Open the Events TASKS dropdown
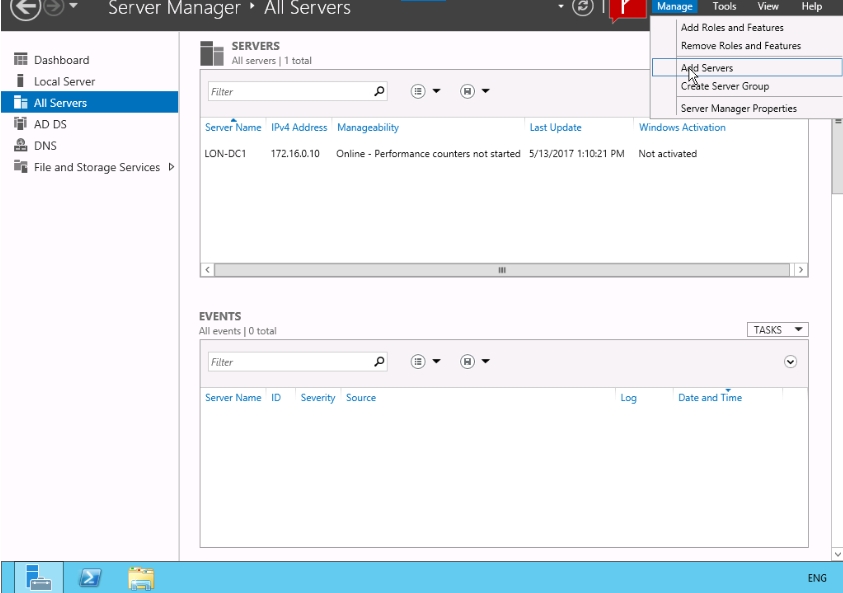Image resolution: width=843 pixels, height=593 pixels. point(777,330)
